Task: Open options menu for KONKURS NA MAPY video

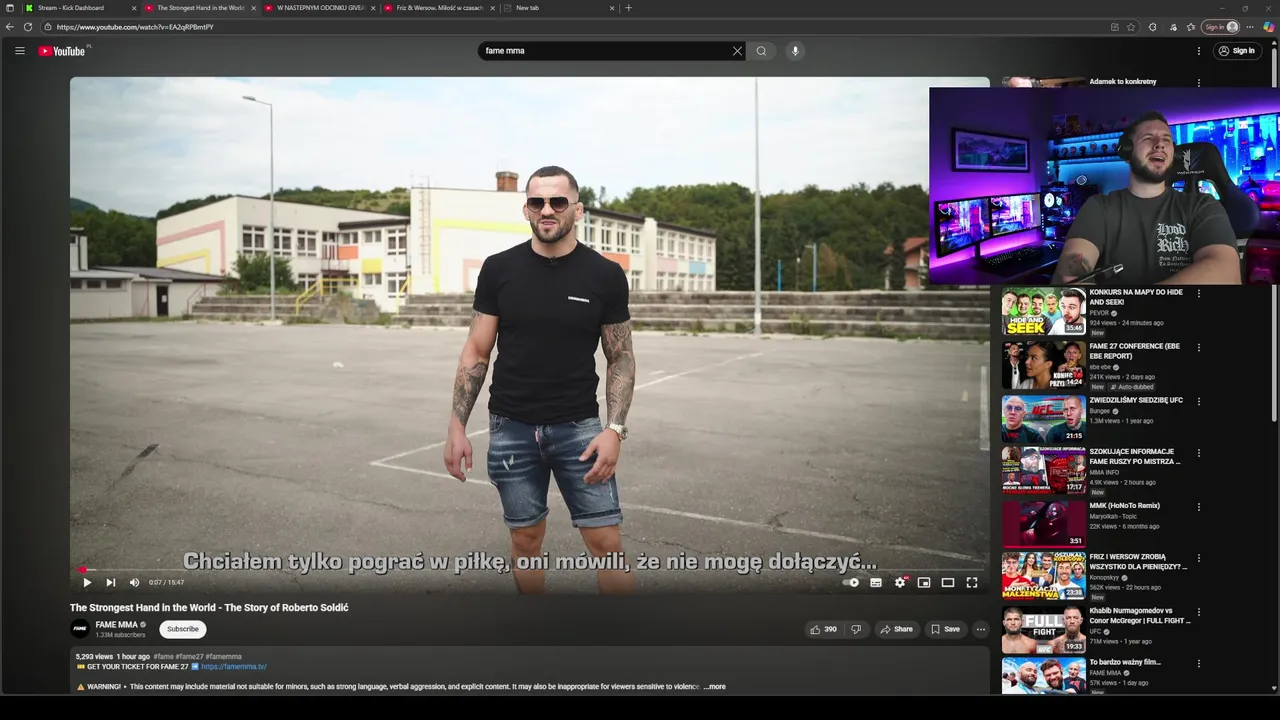Action: (1198, 294)
